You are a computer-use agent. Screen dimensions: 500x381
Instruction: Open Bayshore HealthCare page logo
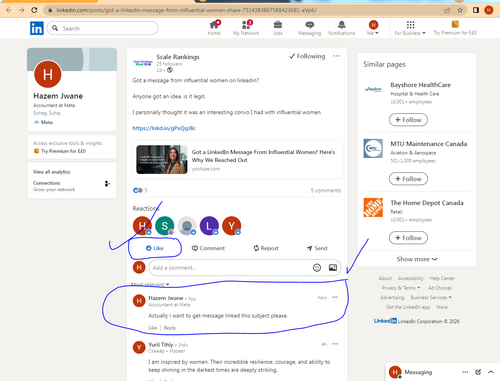373,89
